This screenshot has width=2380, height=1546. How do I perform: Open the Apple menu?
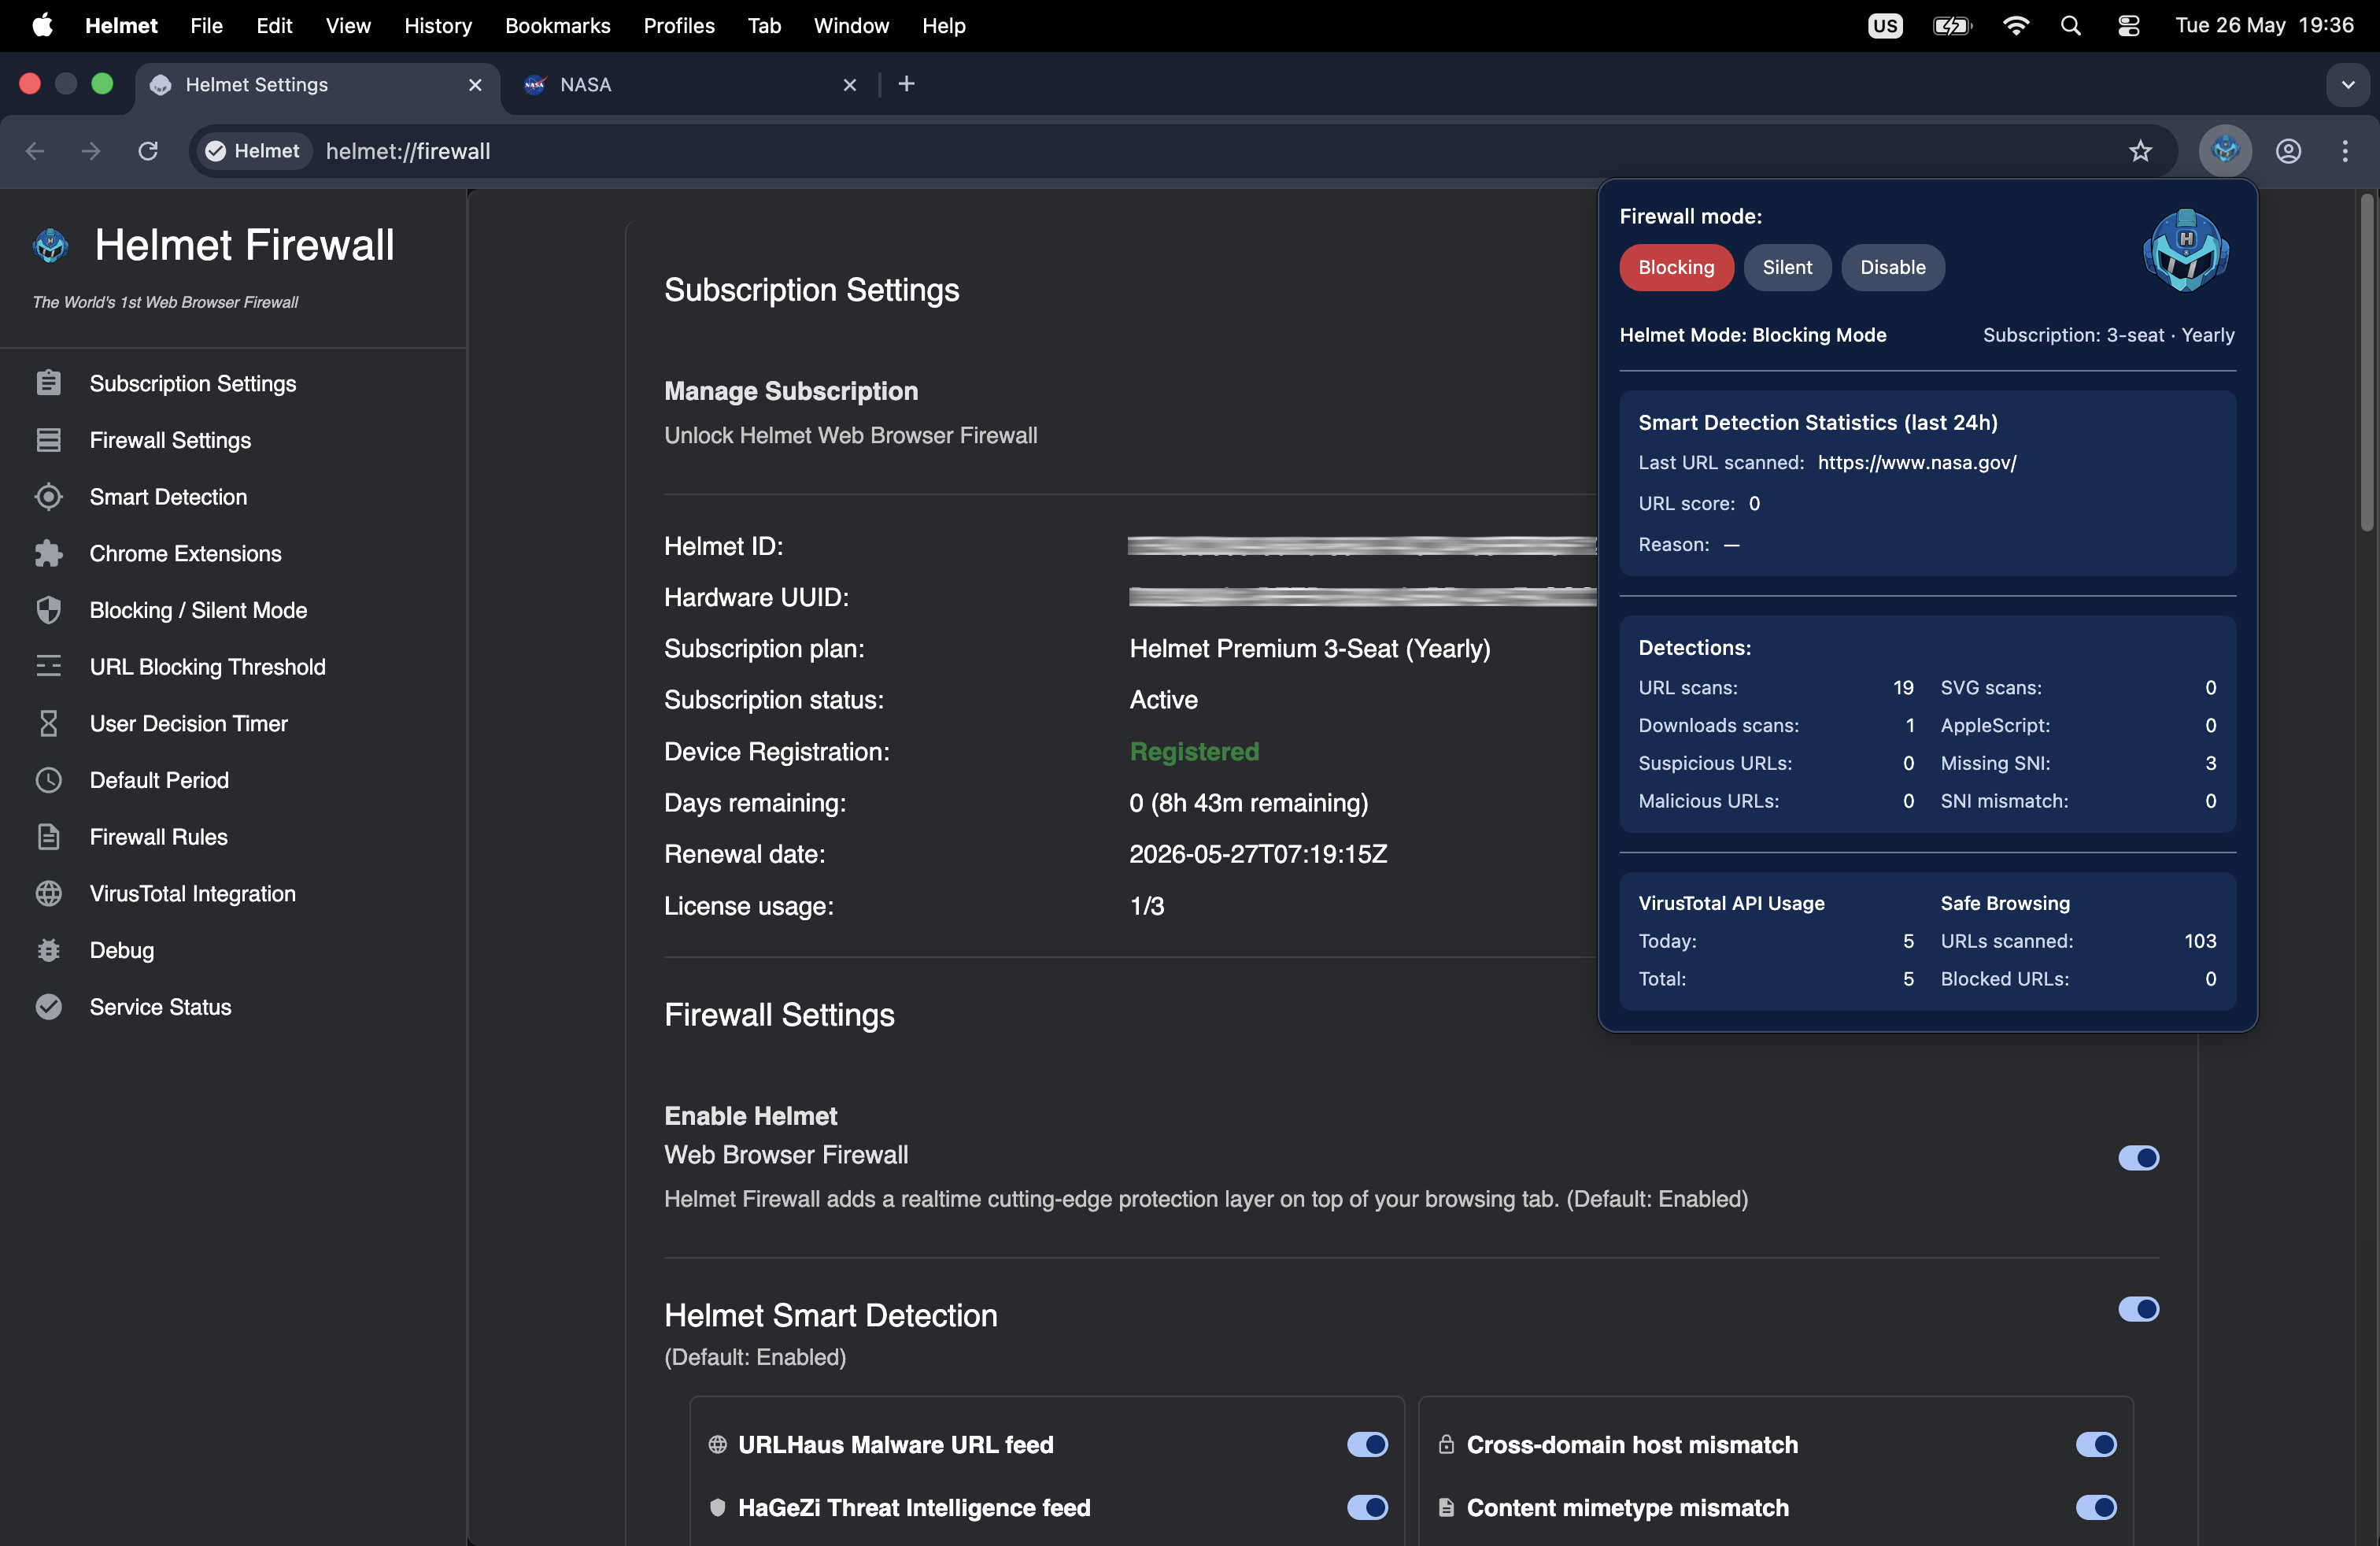[x=42, y=26]
